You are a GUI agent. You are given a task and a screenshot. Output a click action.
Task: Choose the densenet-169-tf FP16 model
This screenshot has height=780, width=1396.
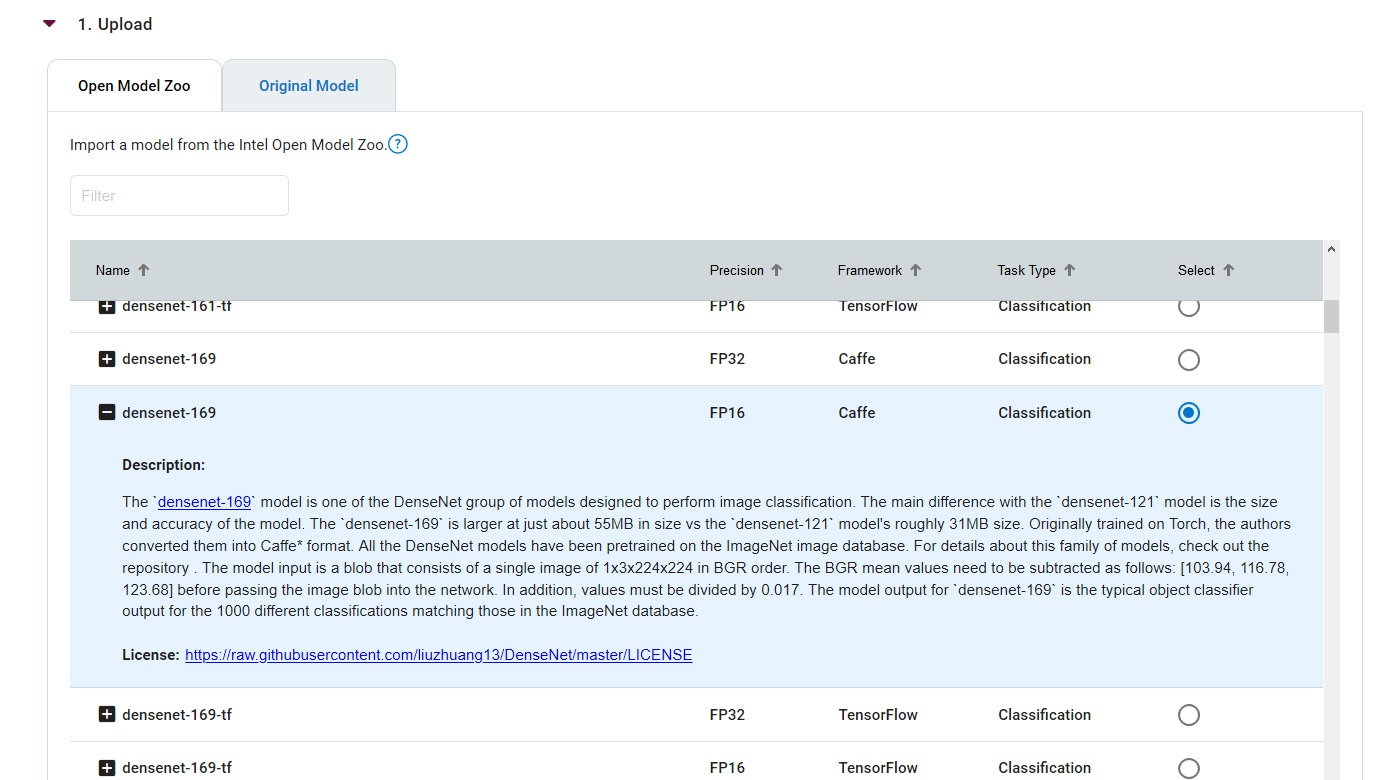pos(1188,768)
